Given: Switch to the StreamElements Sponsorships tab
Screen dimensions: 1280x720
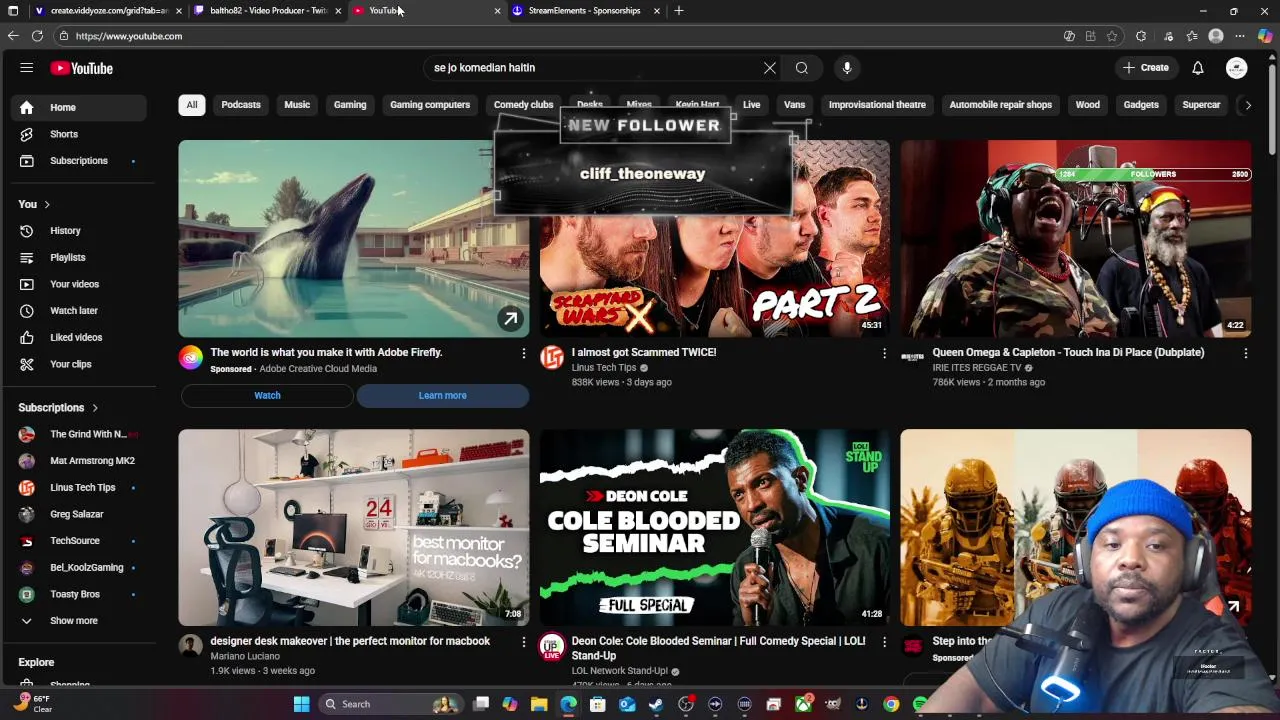Looking at the screenshot, I should pyautogui.click(x=584, y=11).
